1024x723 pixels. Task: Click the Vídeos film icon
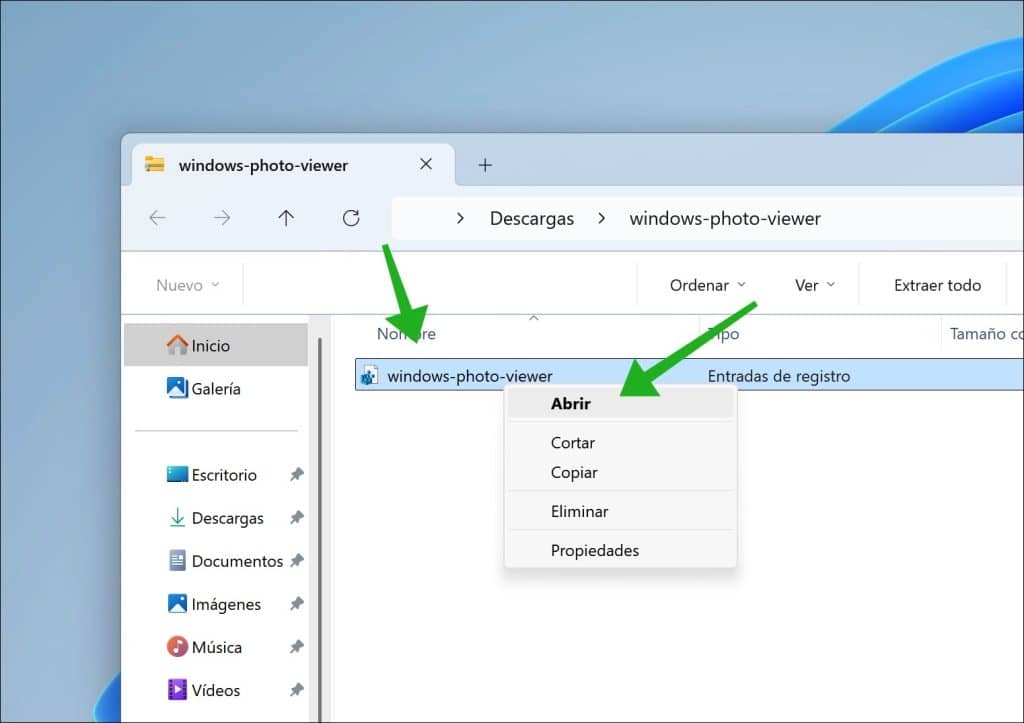(177, 690)
